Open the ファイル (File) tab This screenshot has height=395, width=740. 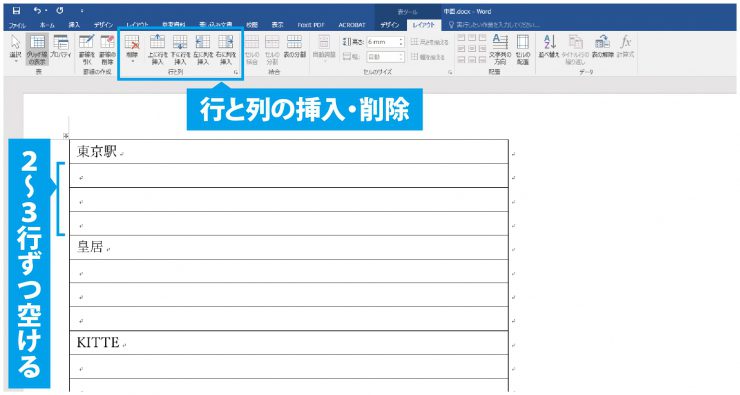click(17, 25)
